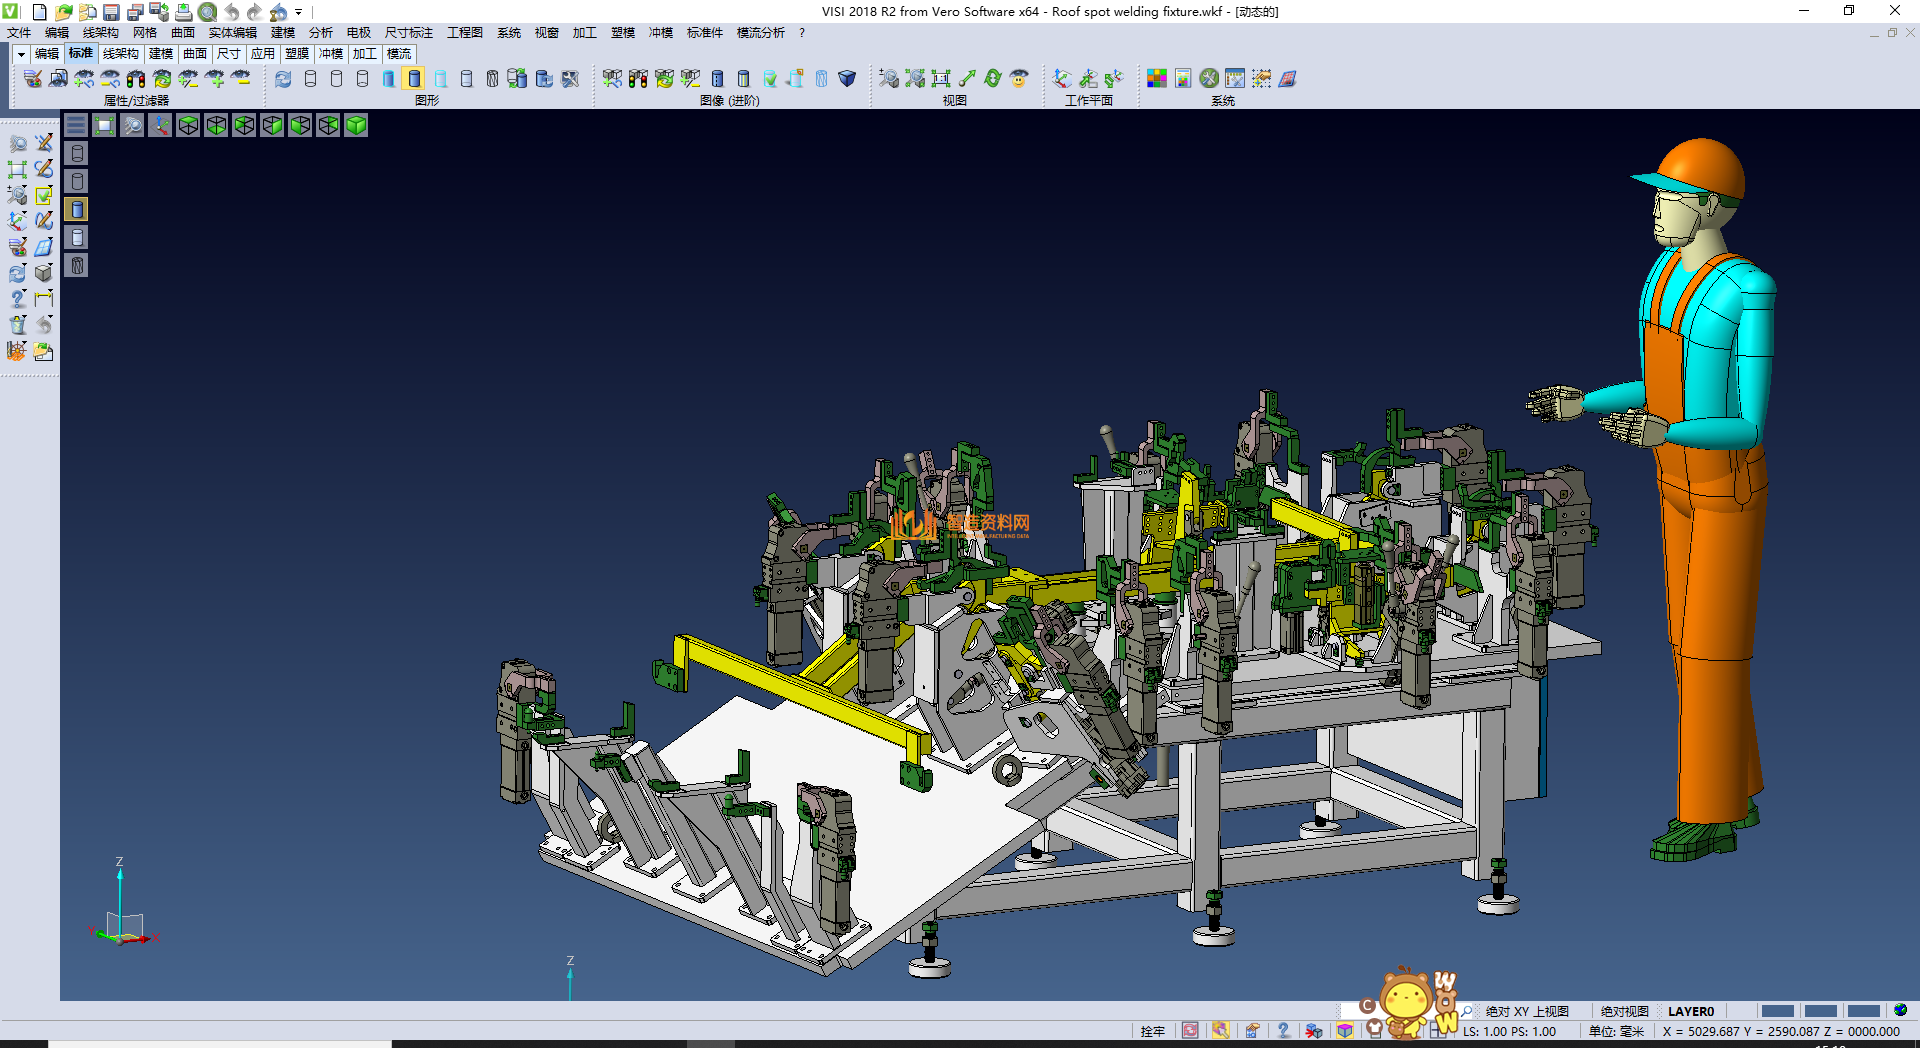This screenshot has height=1048, width=1920.
Task: Click the green refresh view icon
Action: pos(992,78)
